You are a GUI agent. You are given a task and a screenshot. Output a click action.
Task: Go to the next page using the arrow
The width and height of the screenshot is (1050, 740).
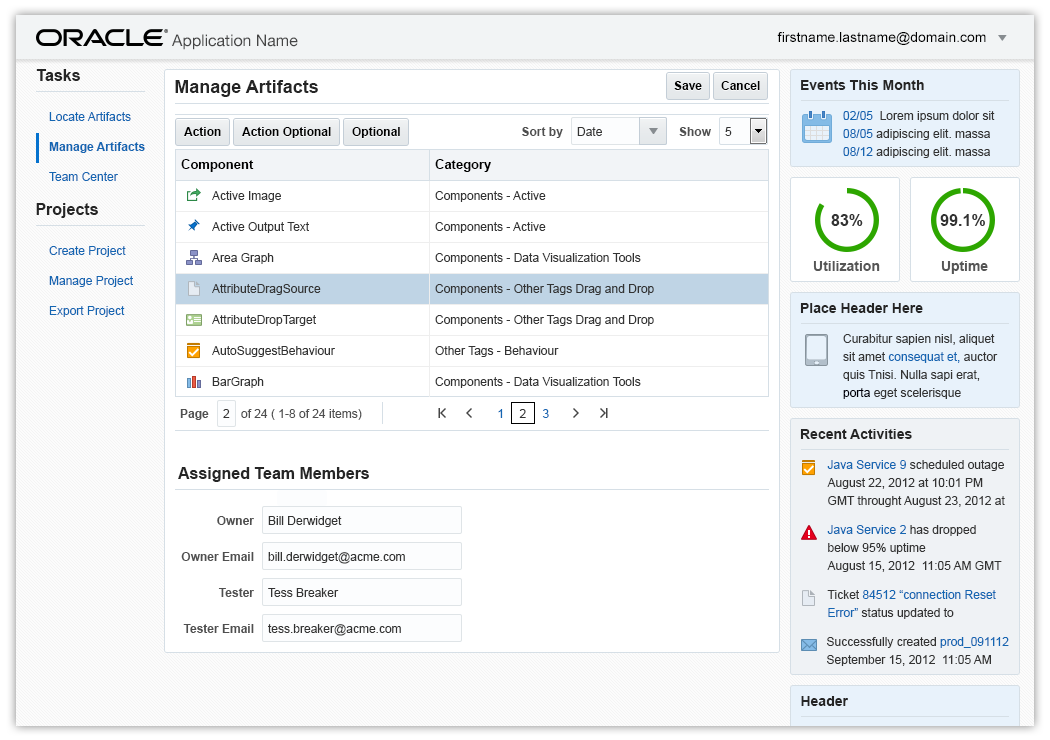click(x=576, y=413)
